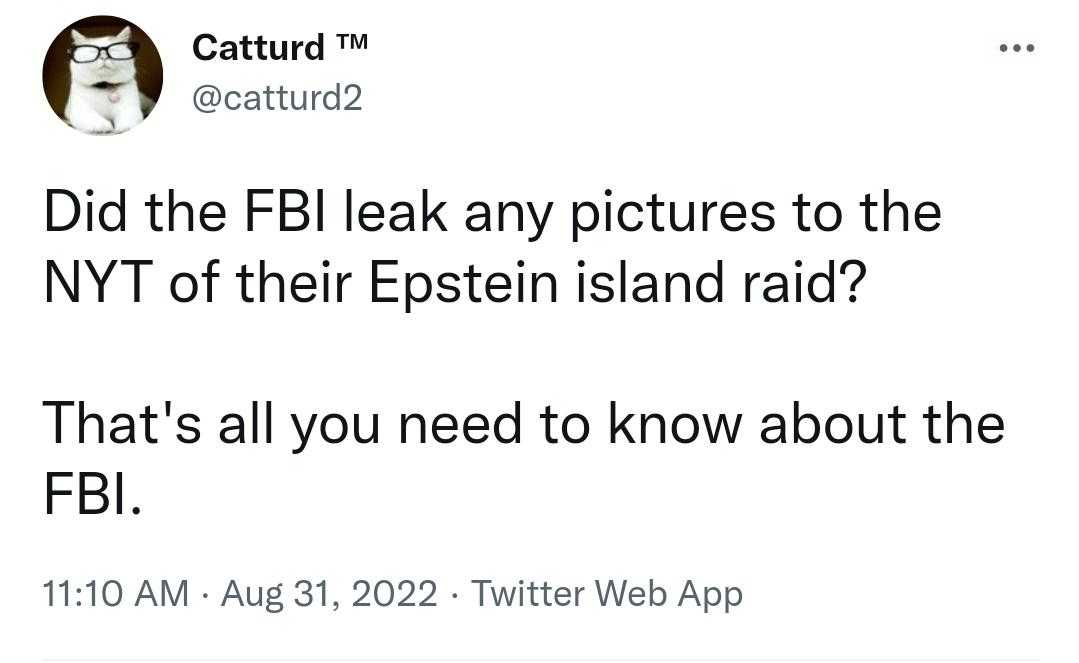
Task: Click the 11:10 AM timestamp
Action: (116, 593)
